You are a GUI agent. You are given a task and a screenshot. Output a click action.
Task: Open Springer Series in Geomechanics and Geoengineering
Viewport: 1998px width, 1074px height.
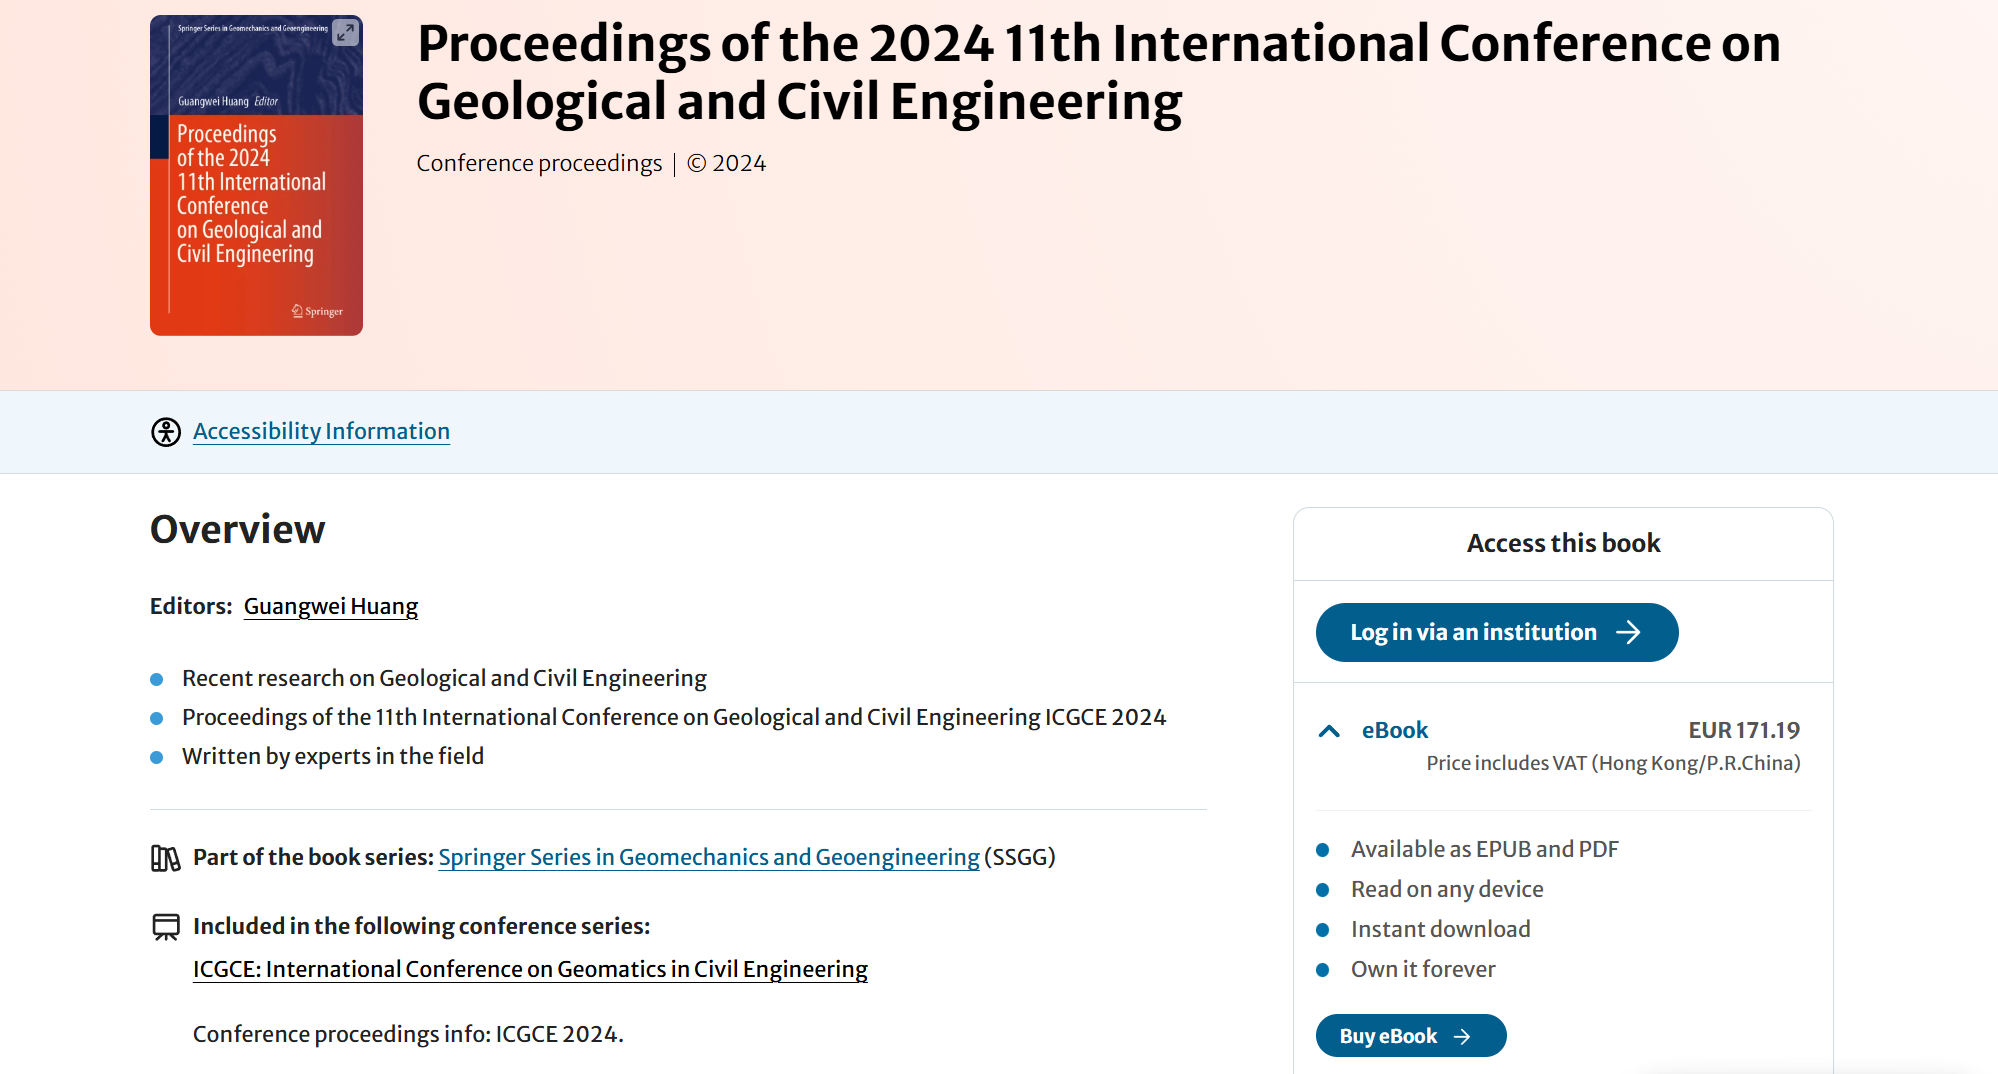pos(709,857)
